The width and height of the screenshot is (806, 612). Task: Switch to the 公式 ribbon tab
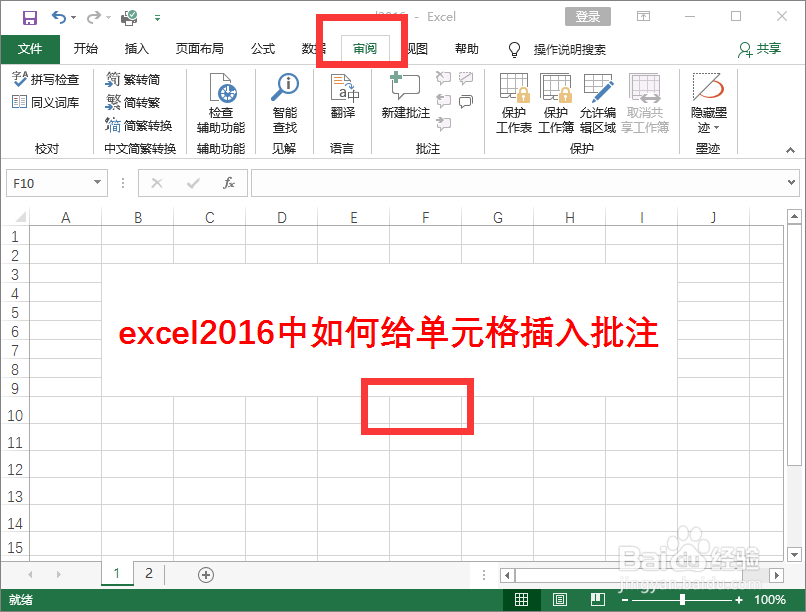pyautogui.click(x=263, y=49)
